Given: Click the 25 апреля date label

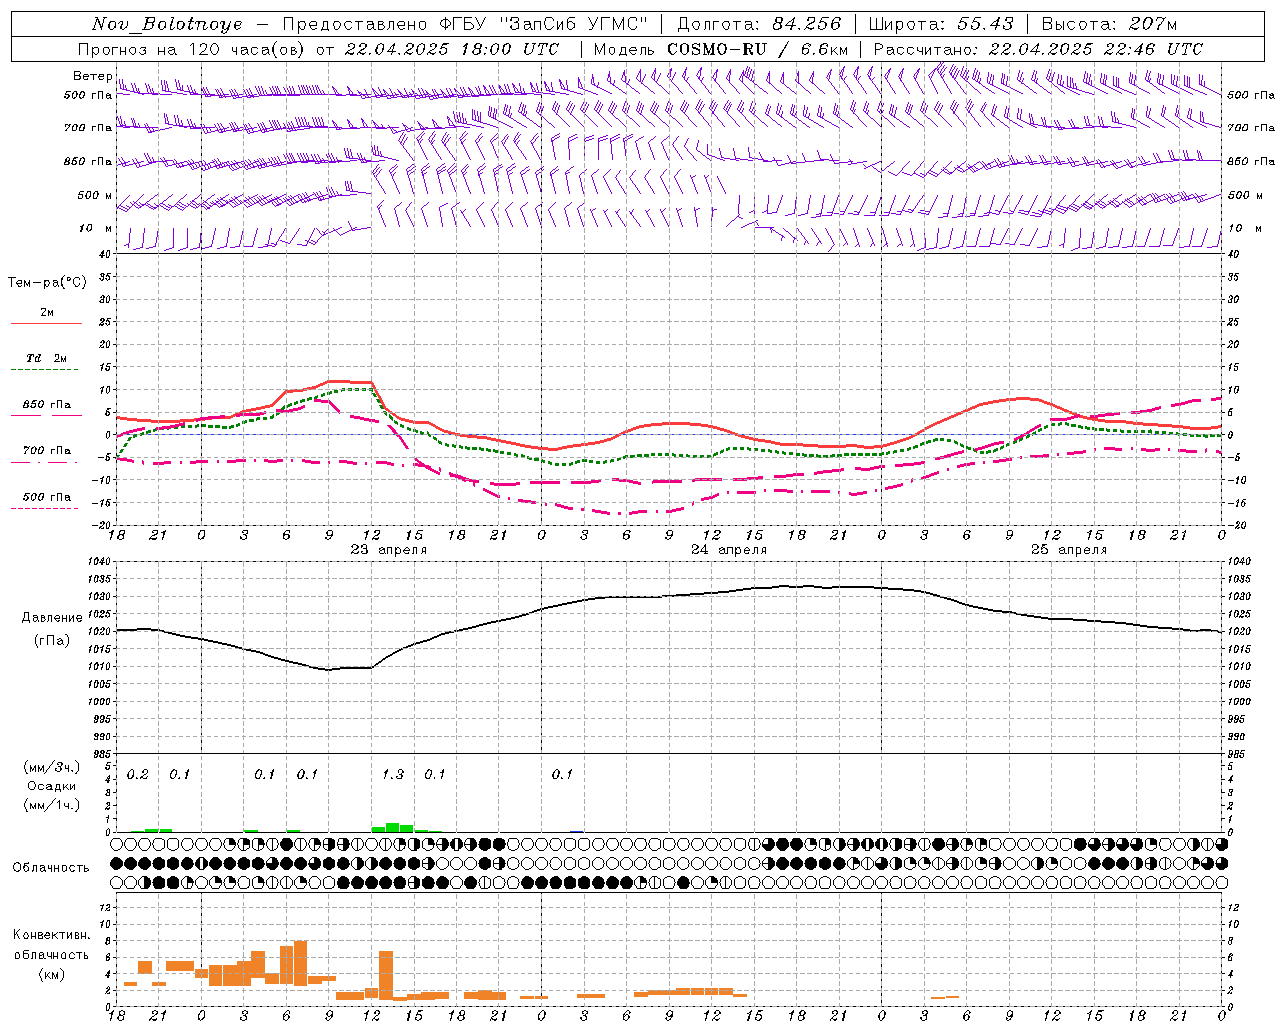Looking at the screenshot, I should coord(1069,550).
